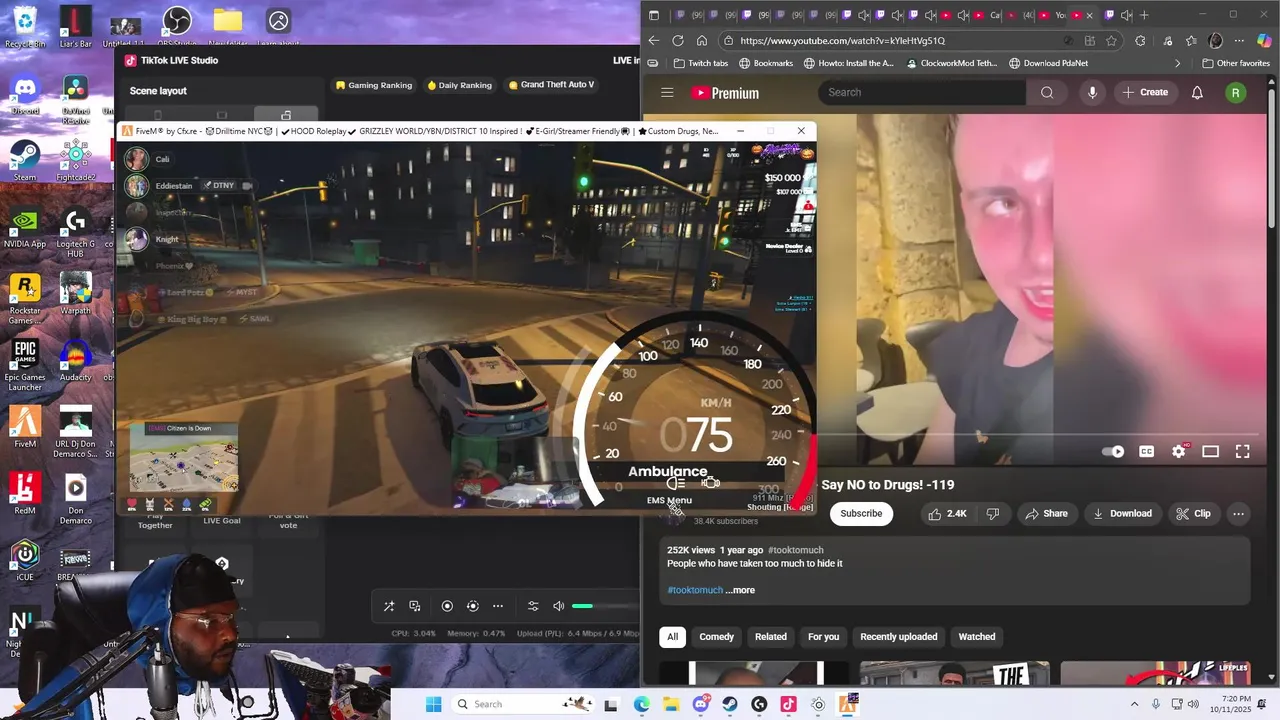Click TikTok Studio record button

447,606
